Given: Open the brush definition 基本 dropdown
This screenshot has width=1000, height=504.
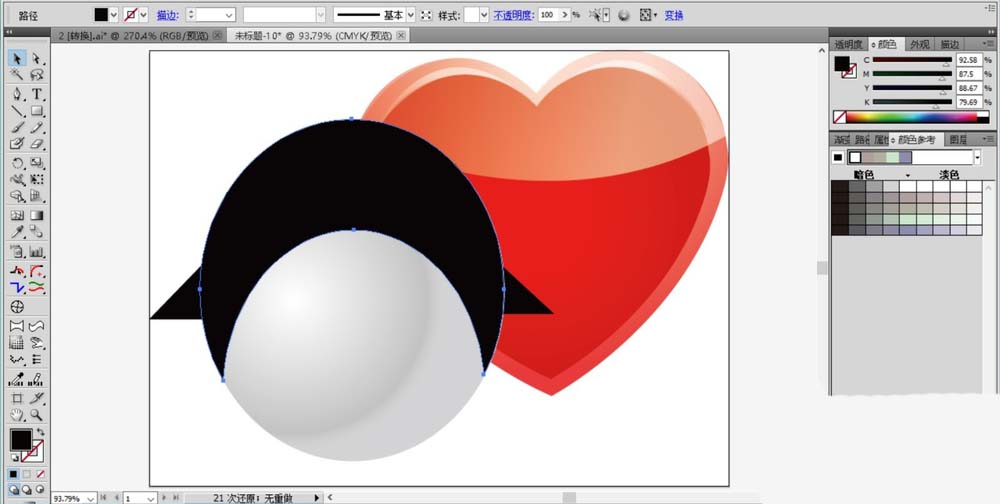Looking at the screenshot, I should 410,15.
